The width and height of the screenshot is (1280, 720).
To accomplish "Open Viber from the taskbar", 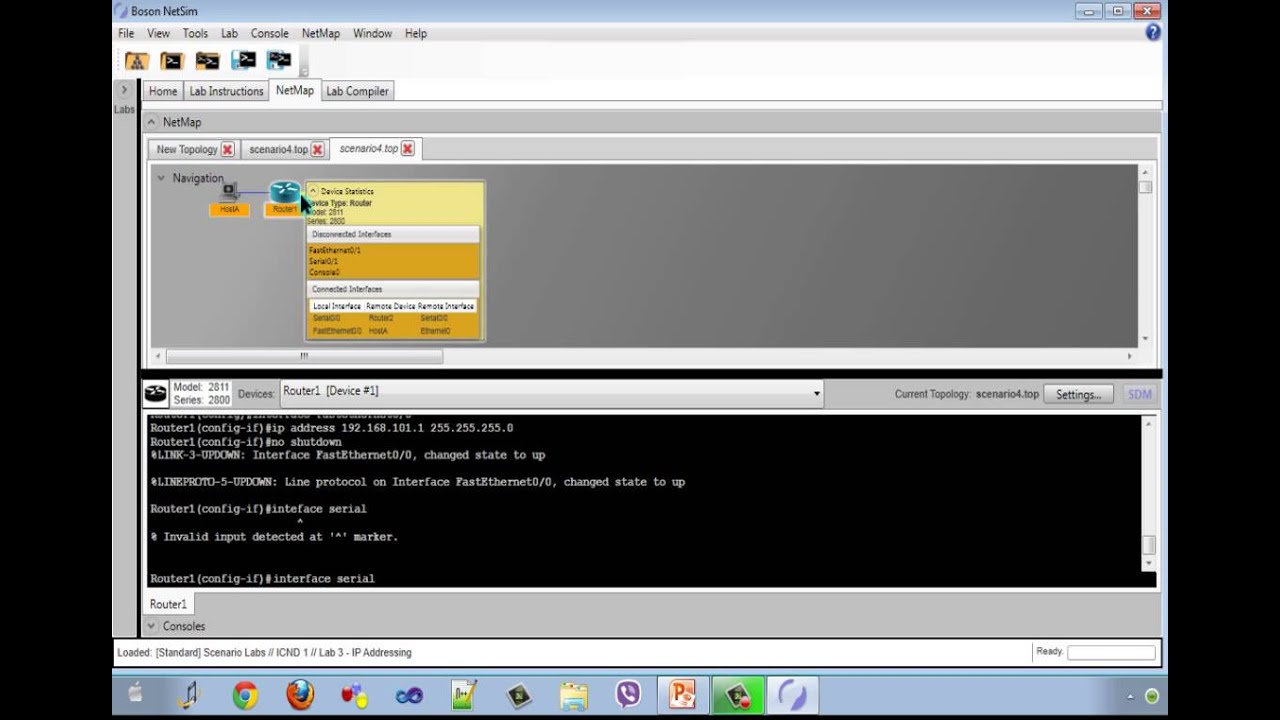I will click(628, 695).
